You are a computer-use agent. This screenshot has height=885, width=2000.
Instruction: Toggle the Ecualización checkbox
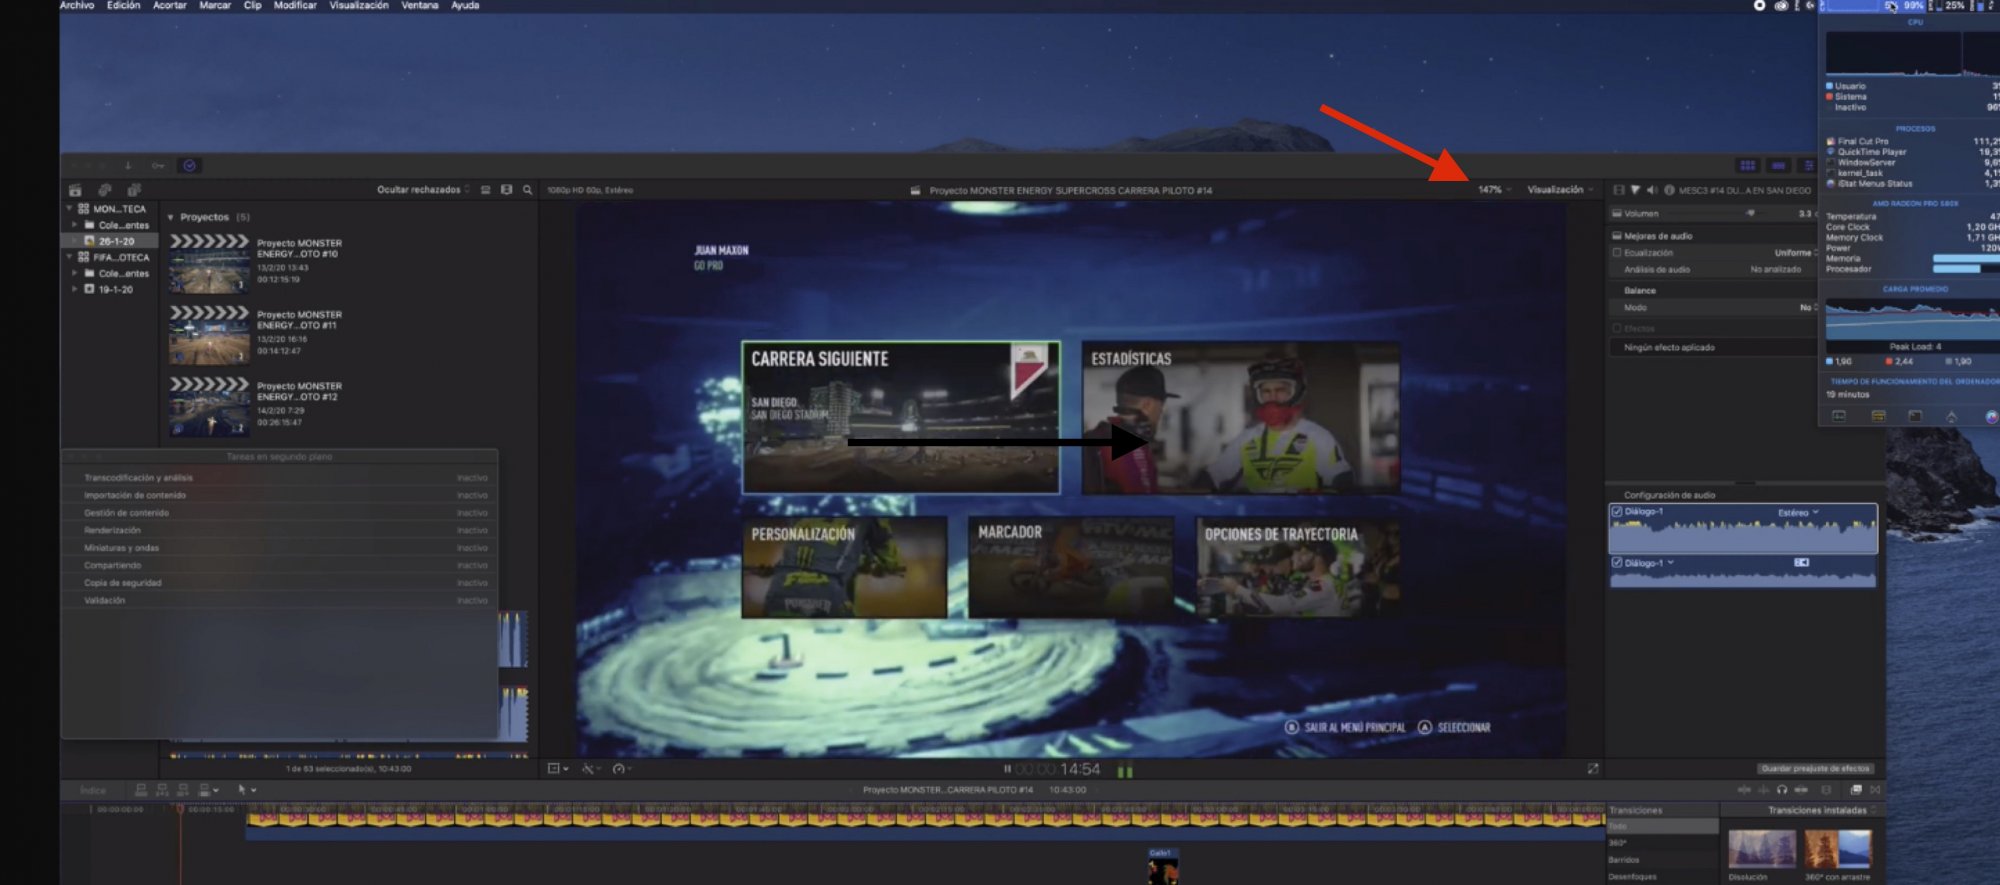coord(1617,253)
